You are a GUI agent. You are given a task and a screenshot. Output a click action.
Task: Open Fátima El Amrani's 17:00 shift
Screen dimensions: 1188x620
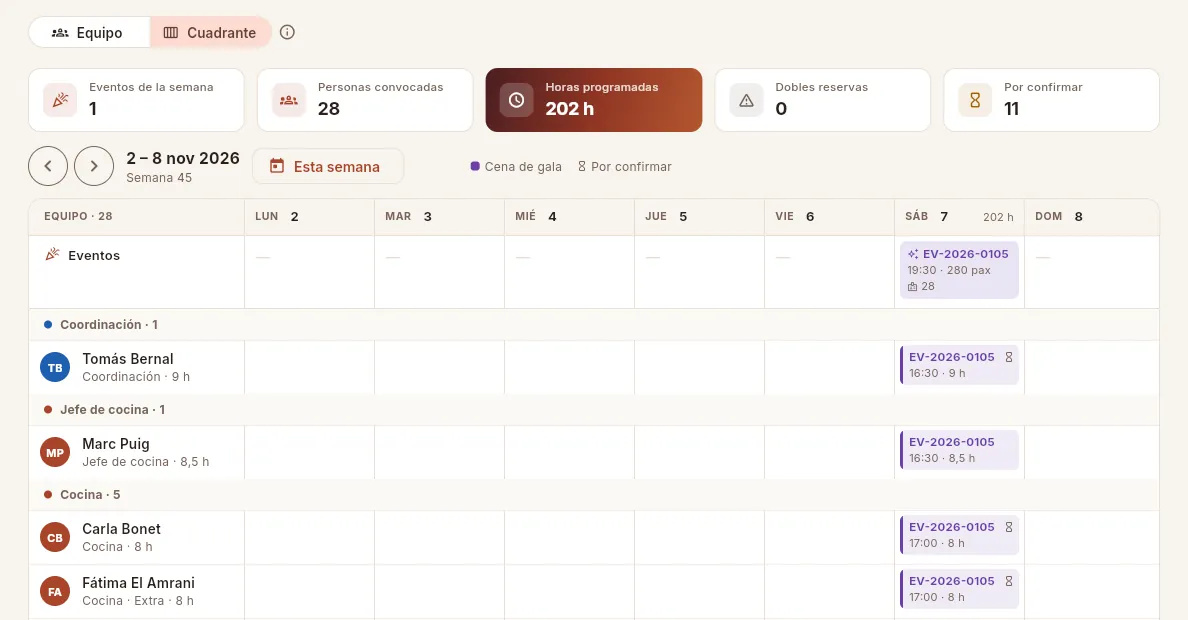pos(959,589)
